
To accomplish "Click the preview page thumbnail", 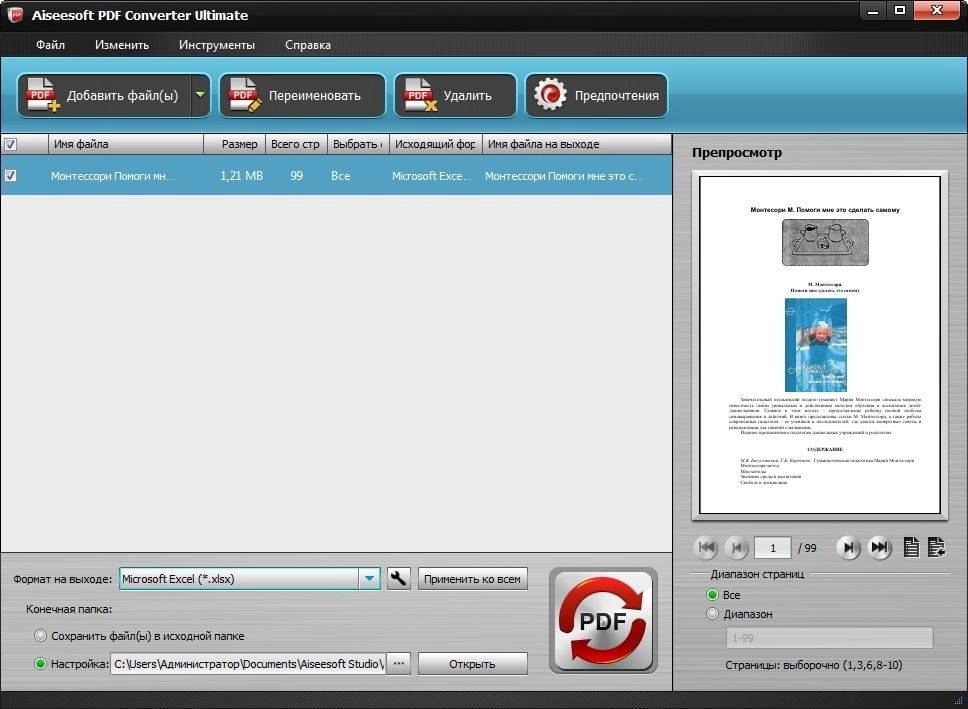I will tap(820, 345).
